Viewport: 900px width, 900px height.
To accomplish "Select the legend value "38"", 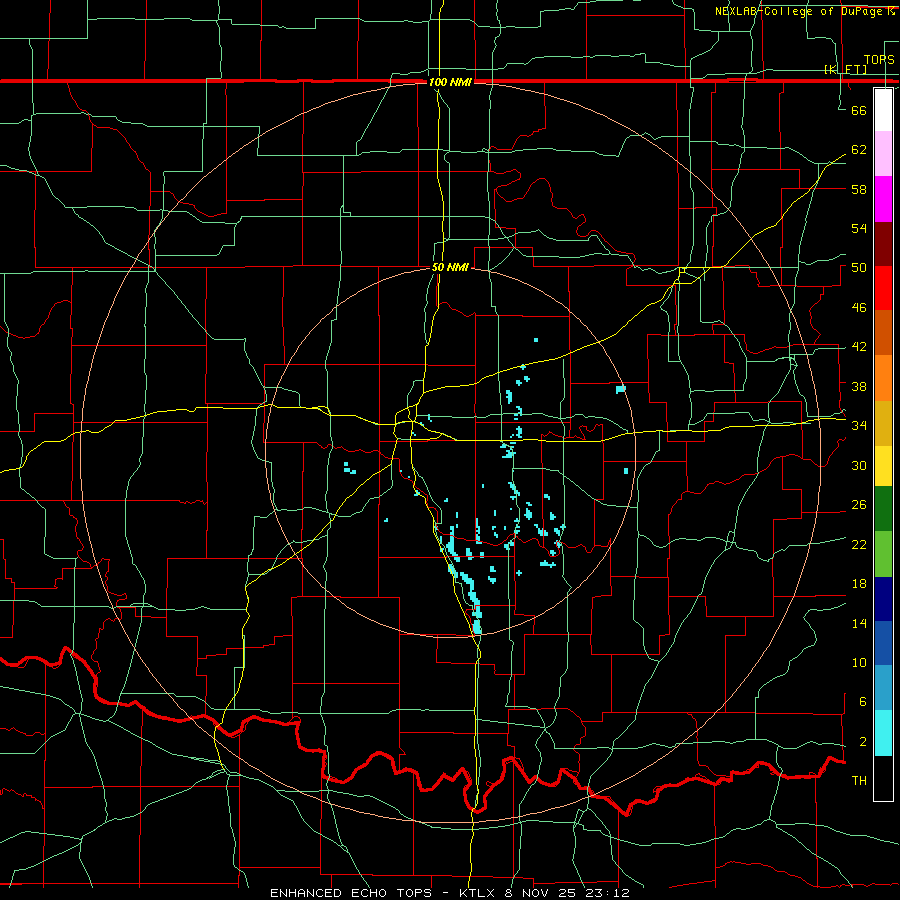I will pyautogui.click(x=859, y=386).
